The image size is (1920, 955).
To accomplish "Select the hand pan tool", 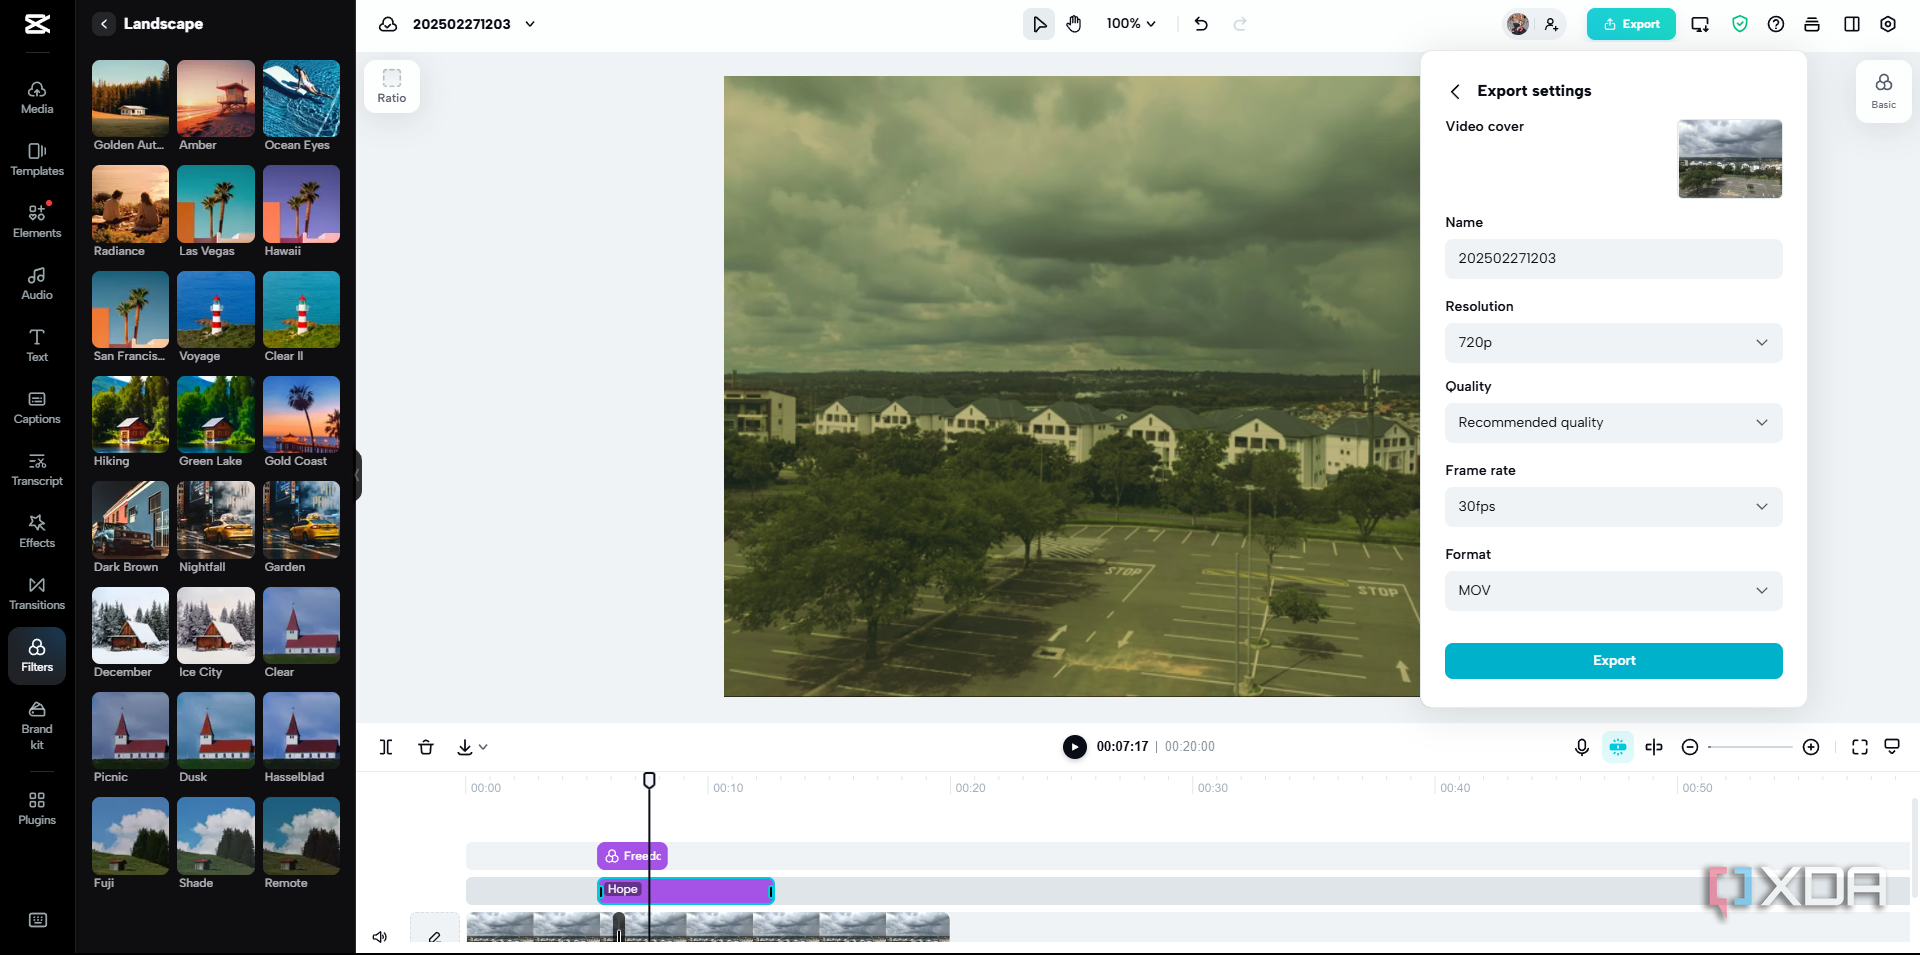I will (1074, 24).
